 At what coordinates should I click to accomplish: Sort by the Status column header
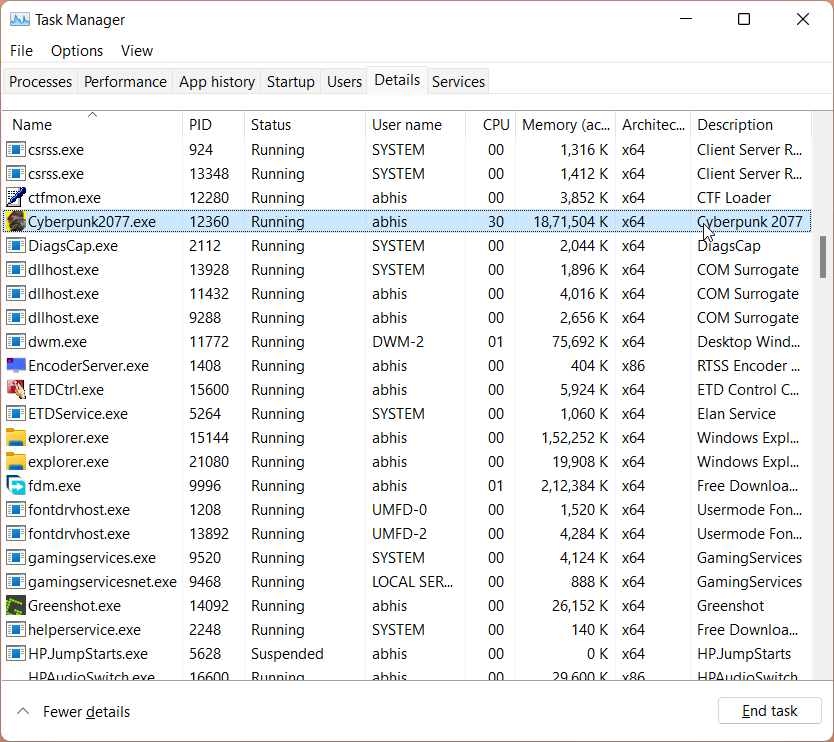click(305, 124)
